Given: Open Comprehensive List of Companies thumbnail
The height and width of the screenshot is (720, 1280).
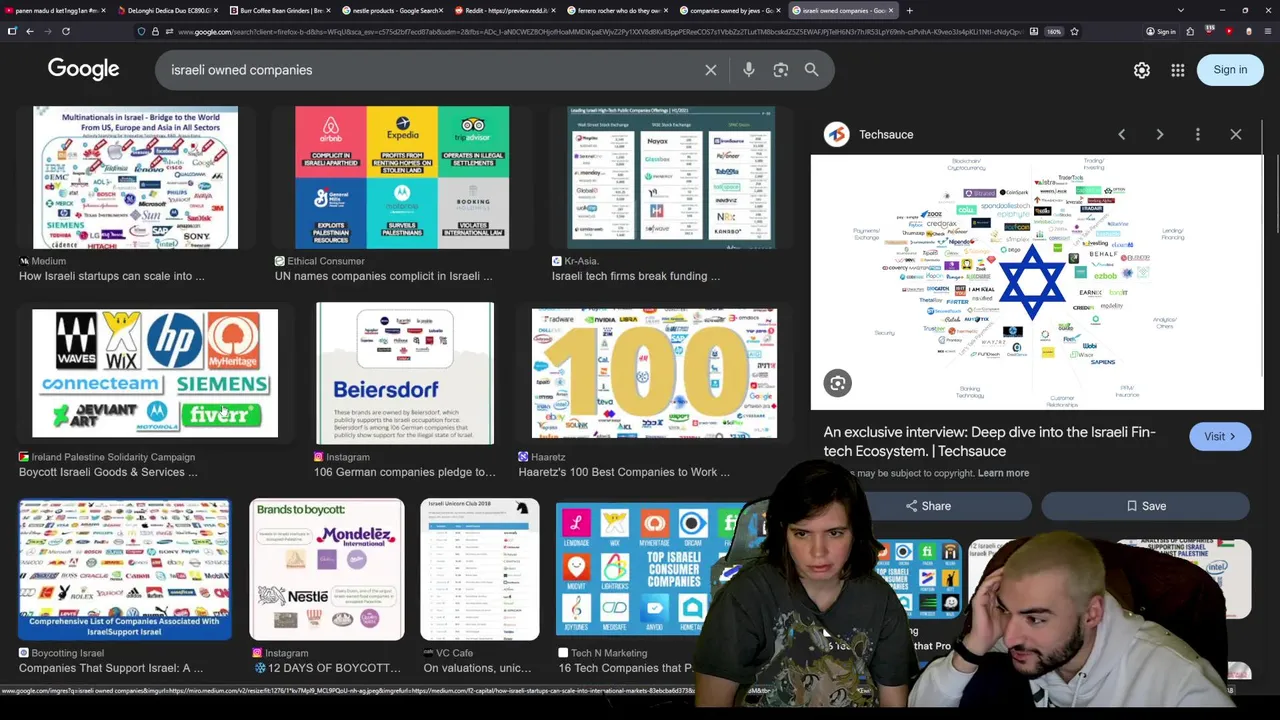Looking at the screenshot, I should pos(125,569).
